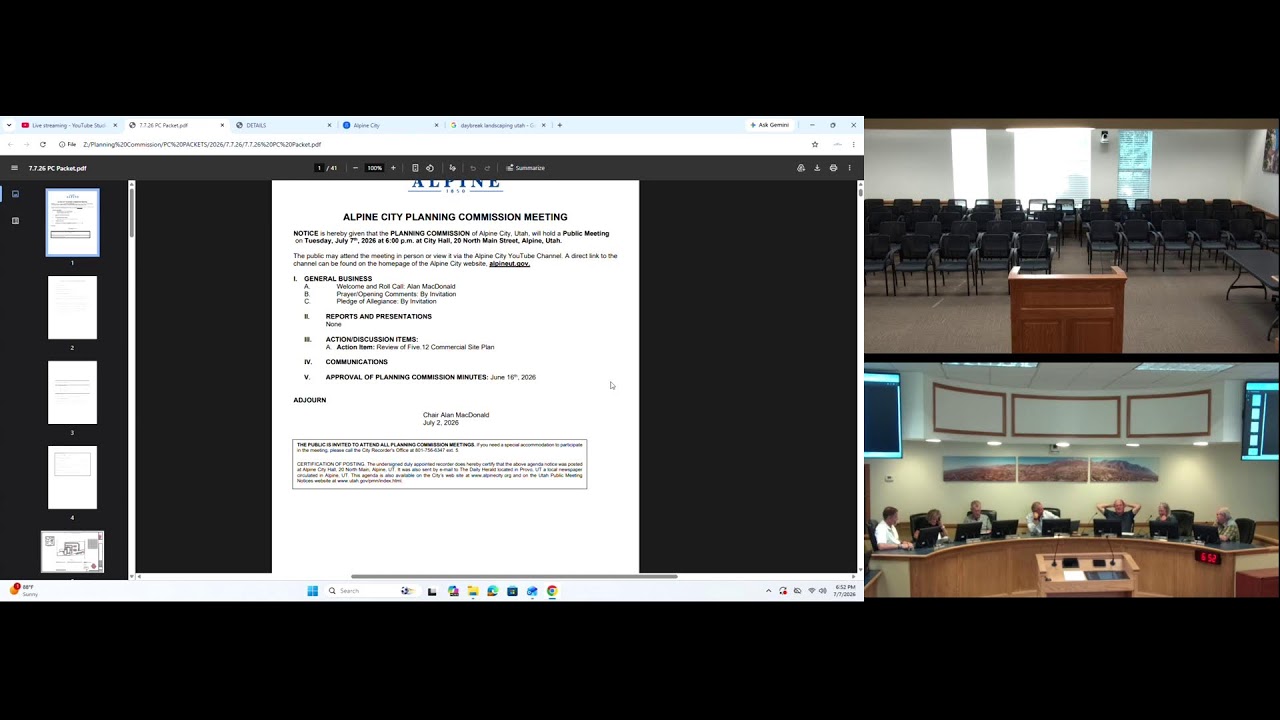
Task: Open a new browser tab
Action: [559, 125]
